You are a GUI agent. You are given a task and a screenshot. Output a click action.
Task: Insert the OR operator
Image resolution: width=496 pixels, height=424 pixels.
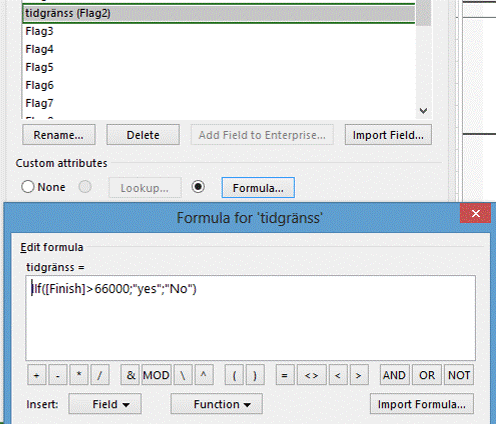pyautogui.click(x=427, y=375)
